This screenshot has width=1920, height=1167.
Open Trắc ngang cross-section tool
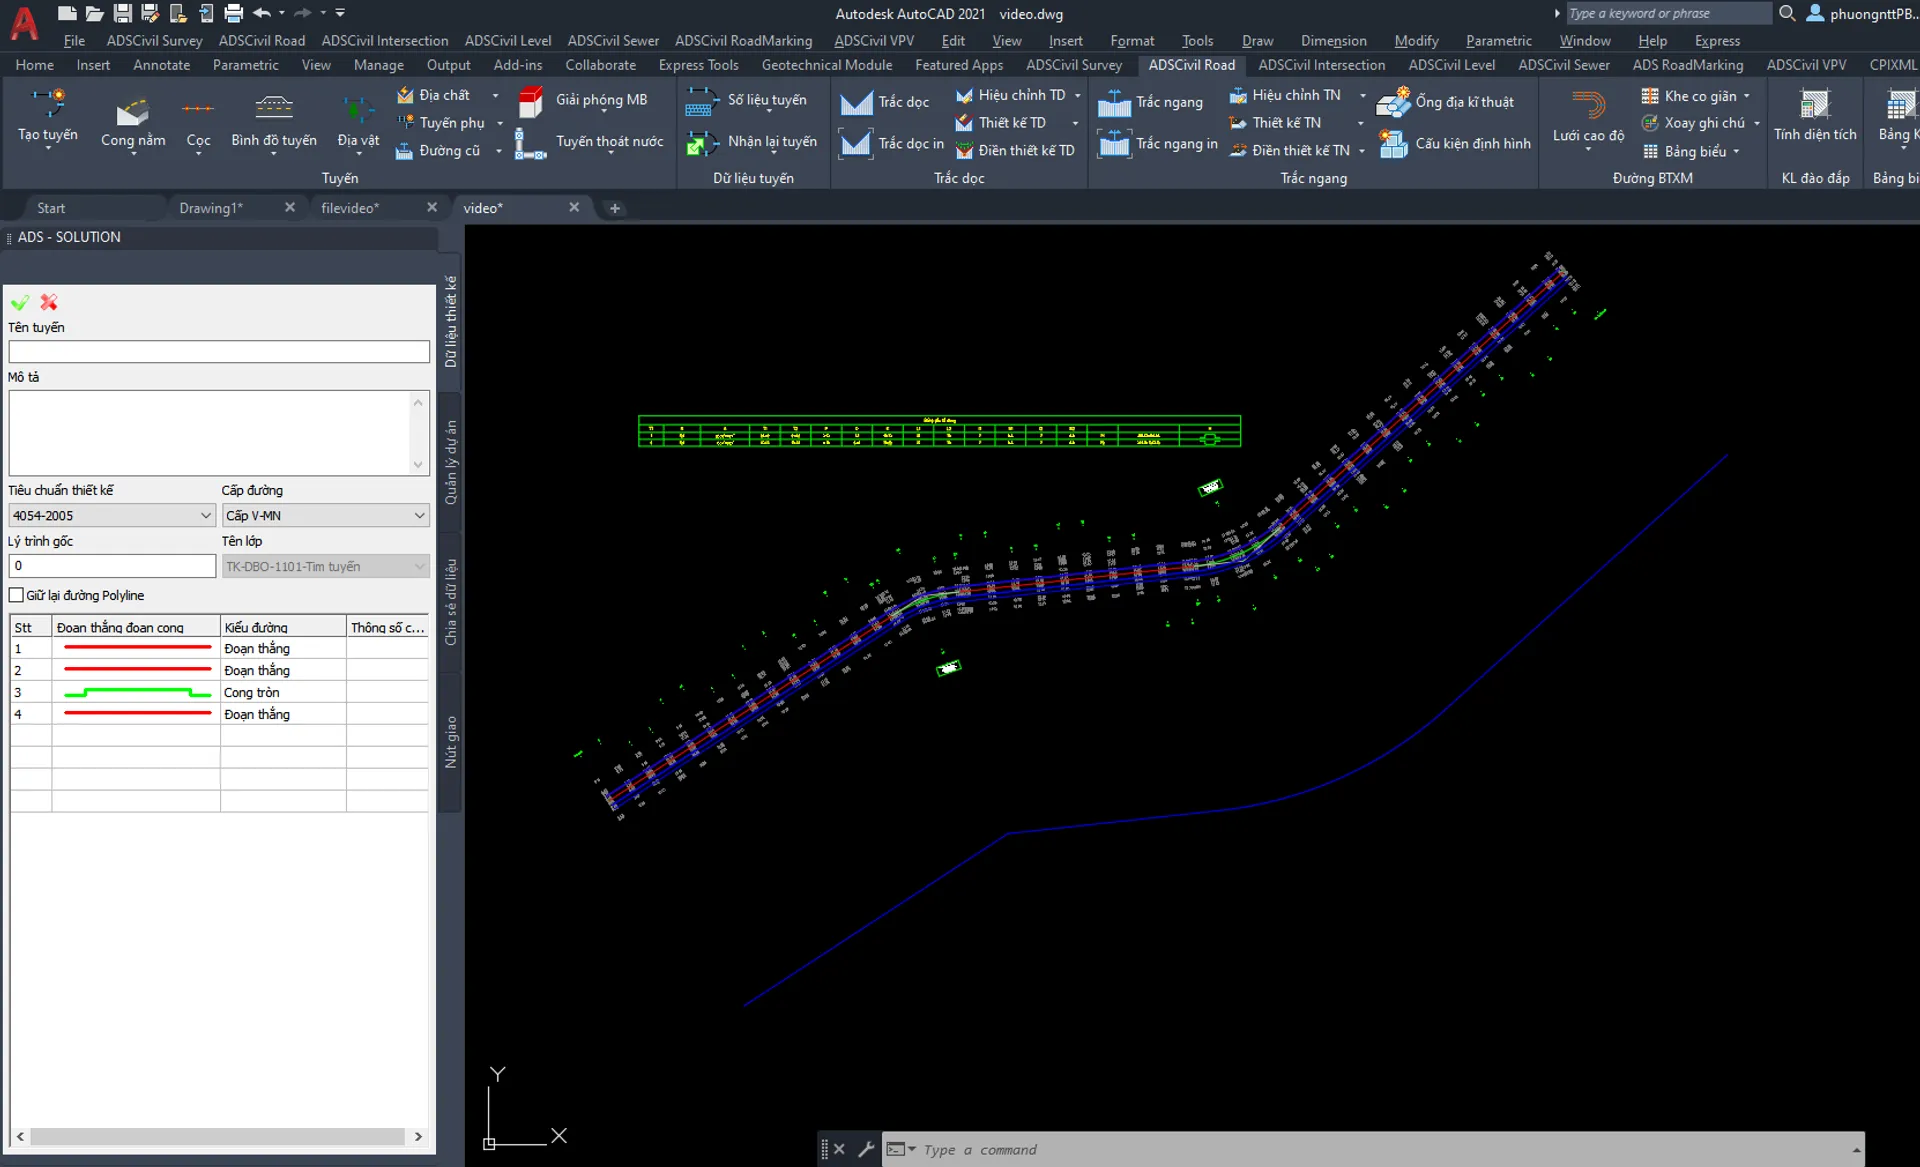pos(1150,102)
